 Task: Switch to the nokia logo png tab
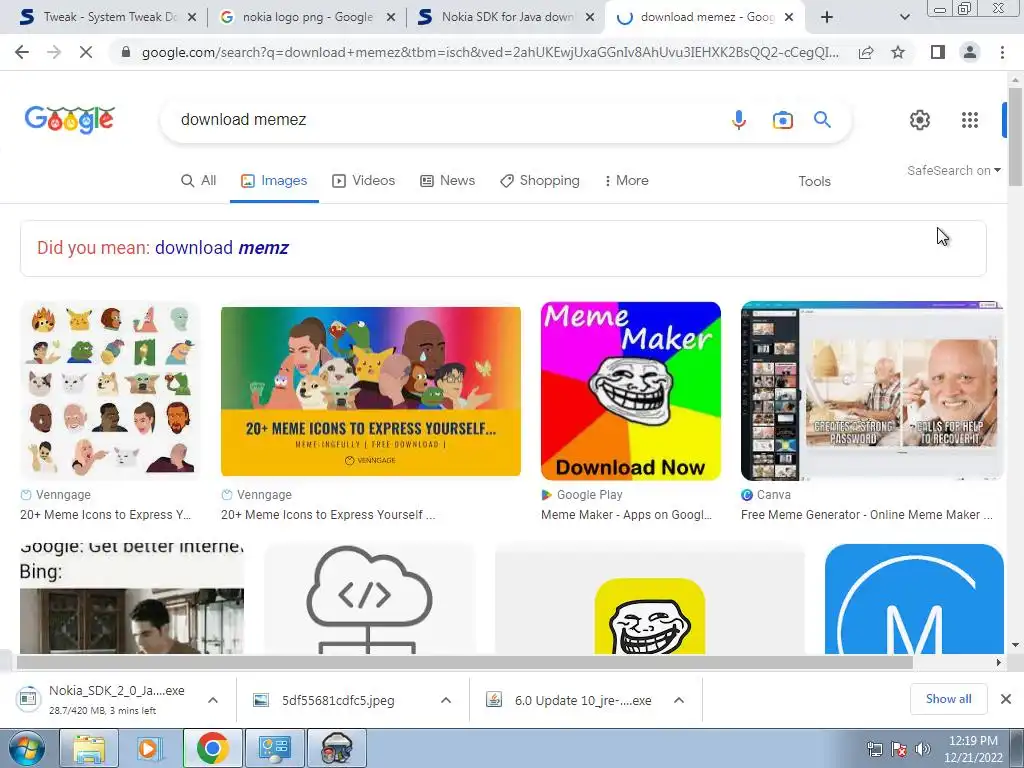tap(308, 17)
